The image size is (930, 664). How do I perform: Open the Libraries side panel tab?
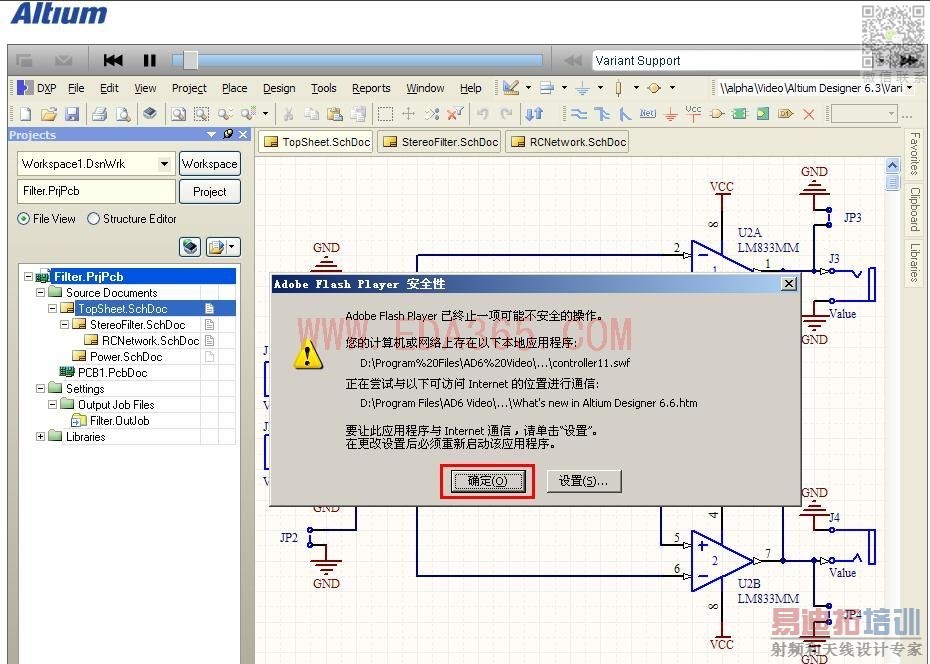tap(915, 261)
